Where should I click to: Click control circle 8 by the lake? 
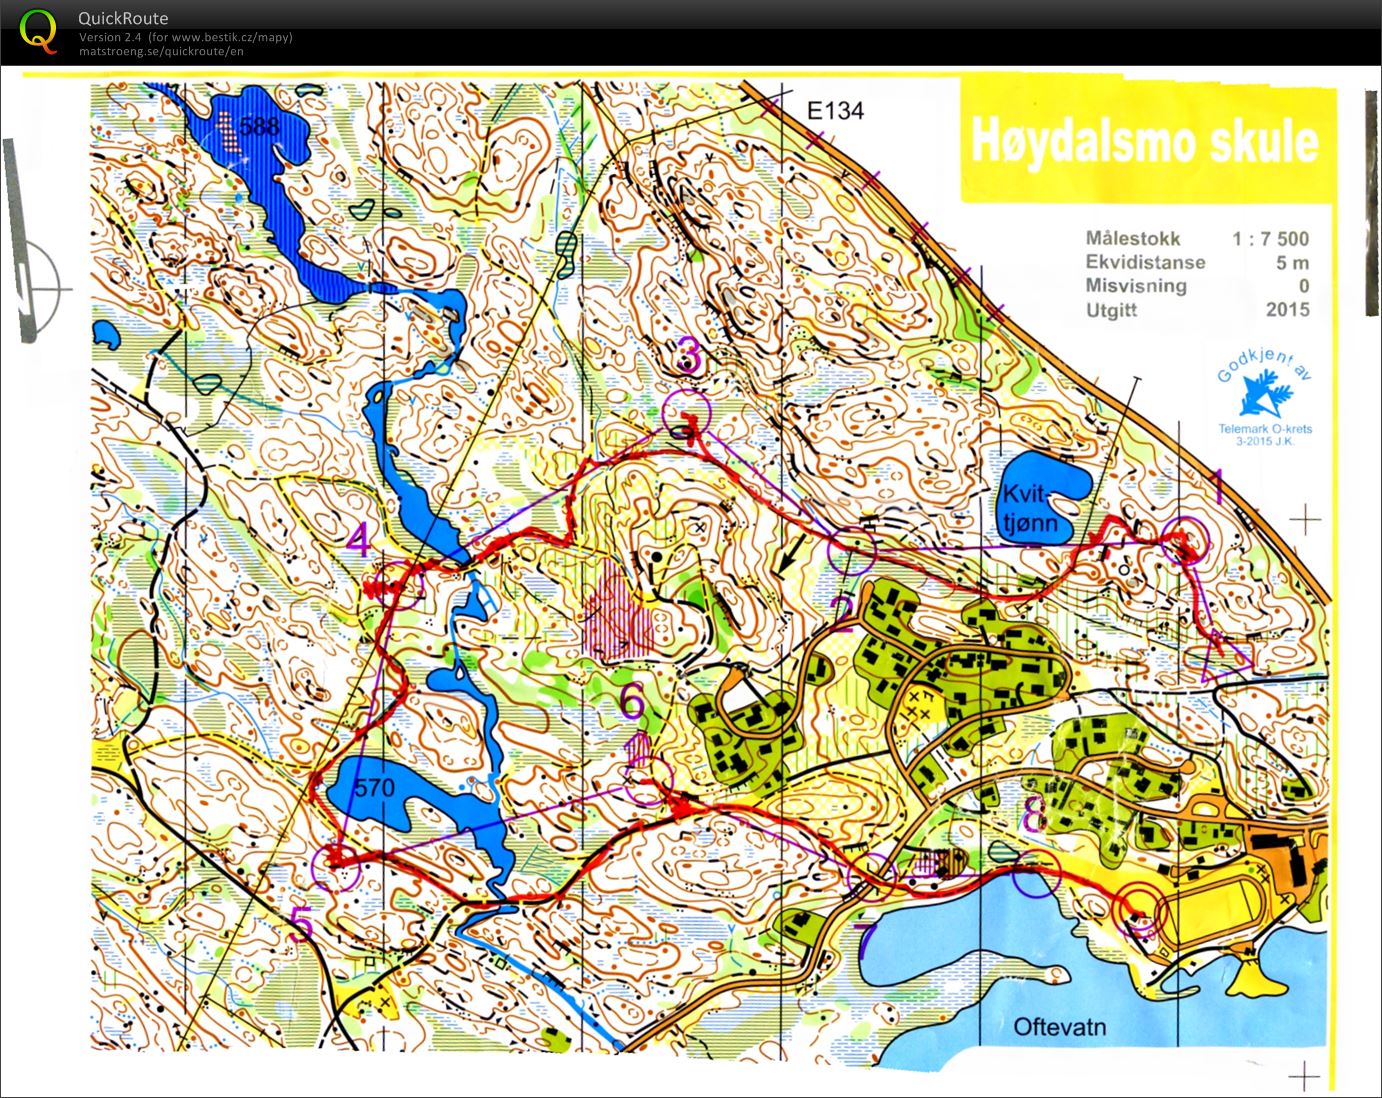click(x=1035, y=874)
